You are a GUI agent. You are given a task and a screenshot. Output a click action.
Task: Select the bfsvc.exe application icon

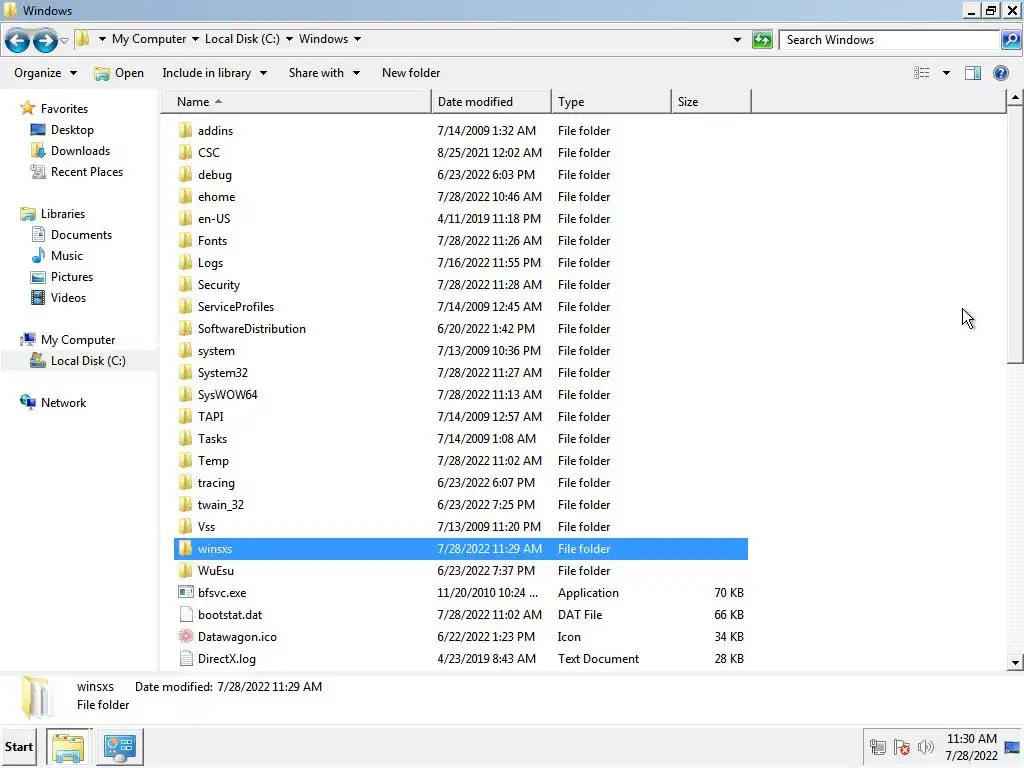coord(185,592)
